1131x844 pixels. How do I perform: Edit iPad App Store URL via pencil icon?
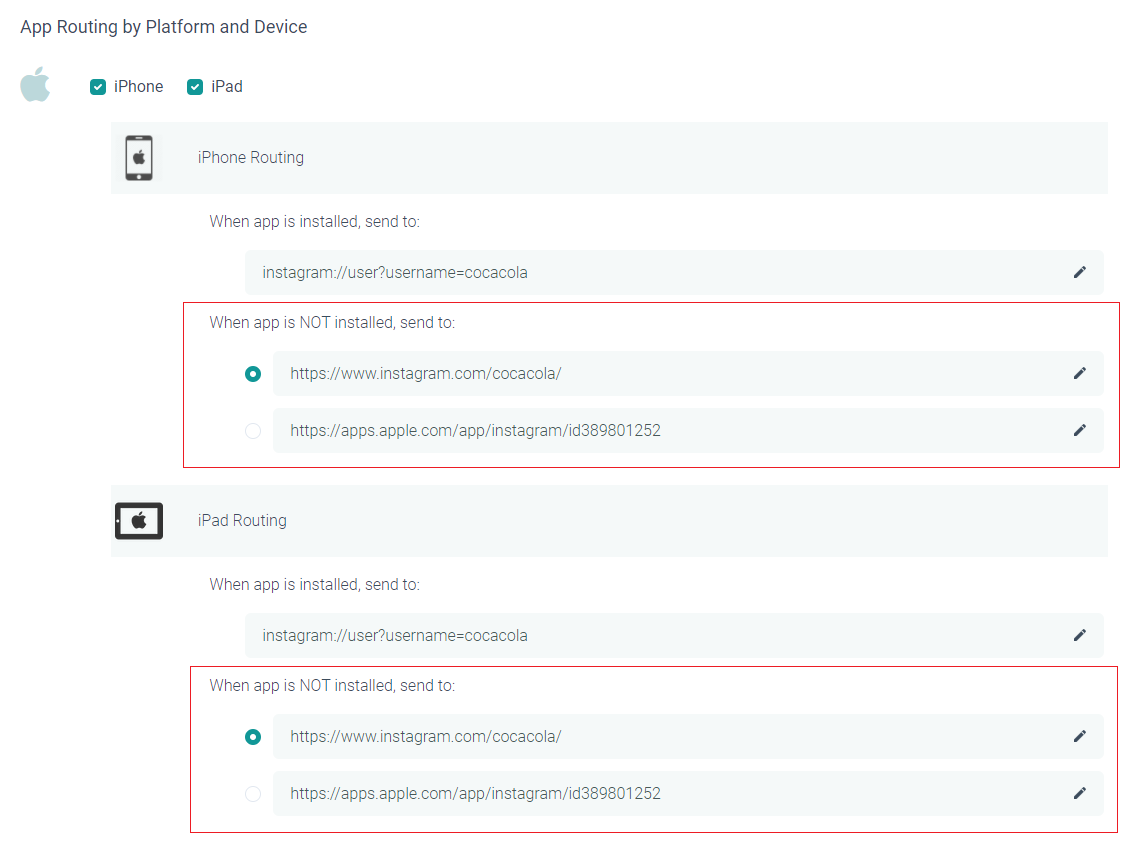pos(1080,794)
